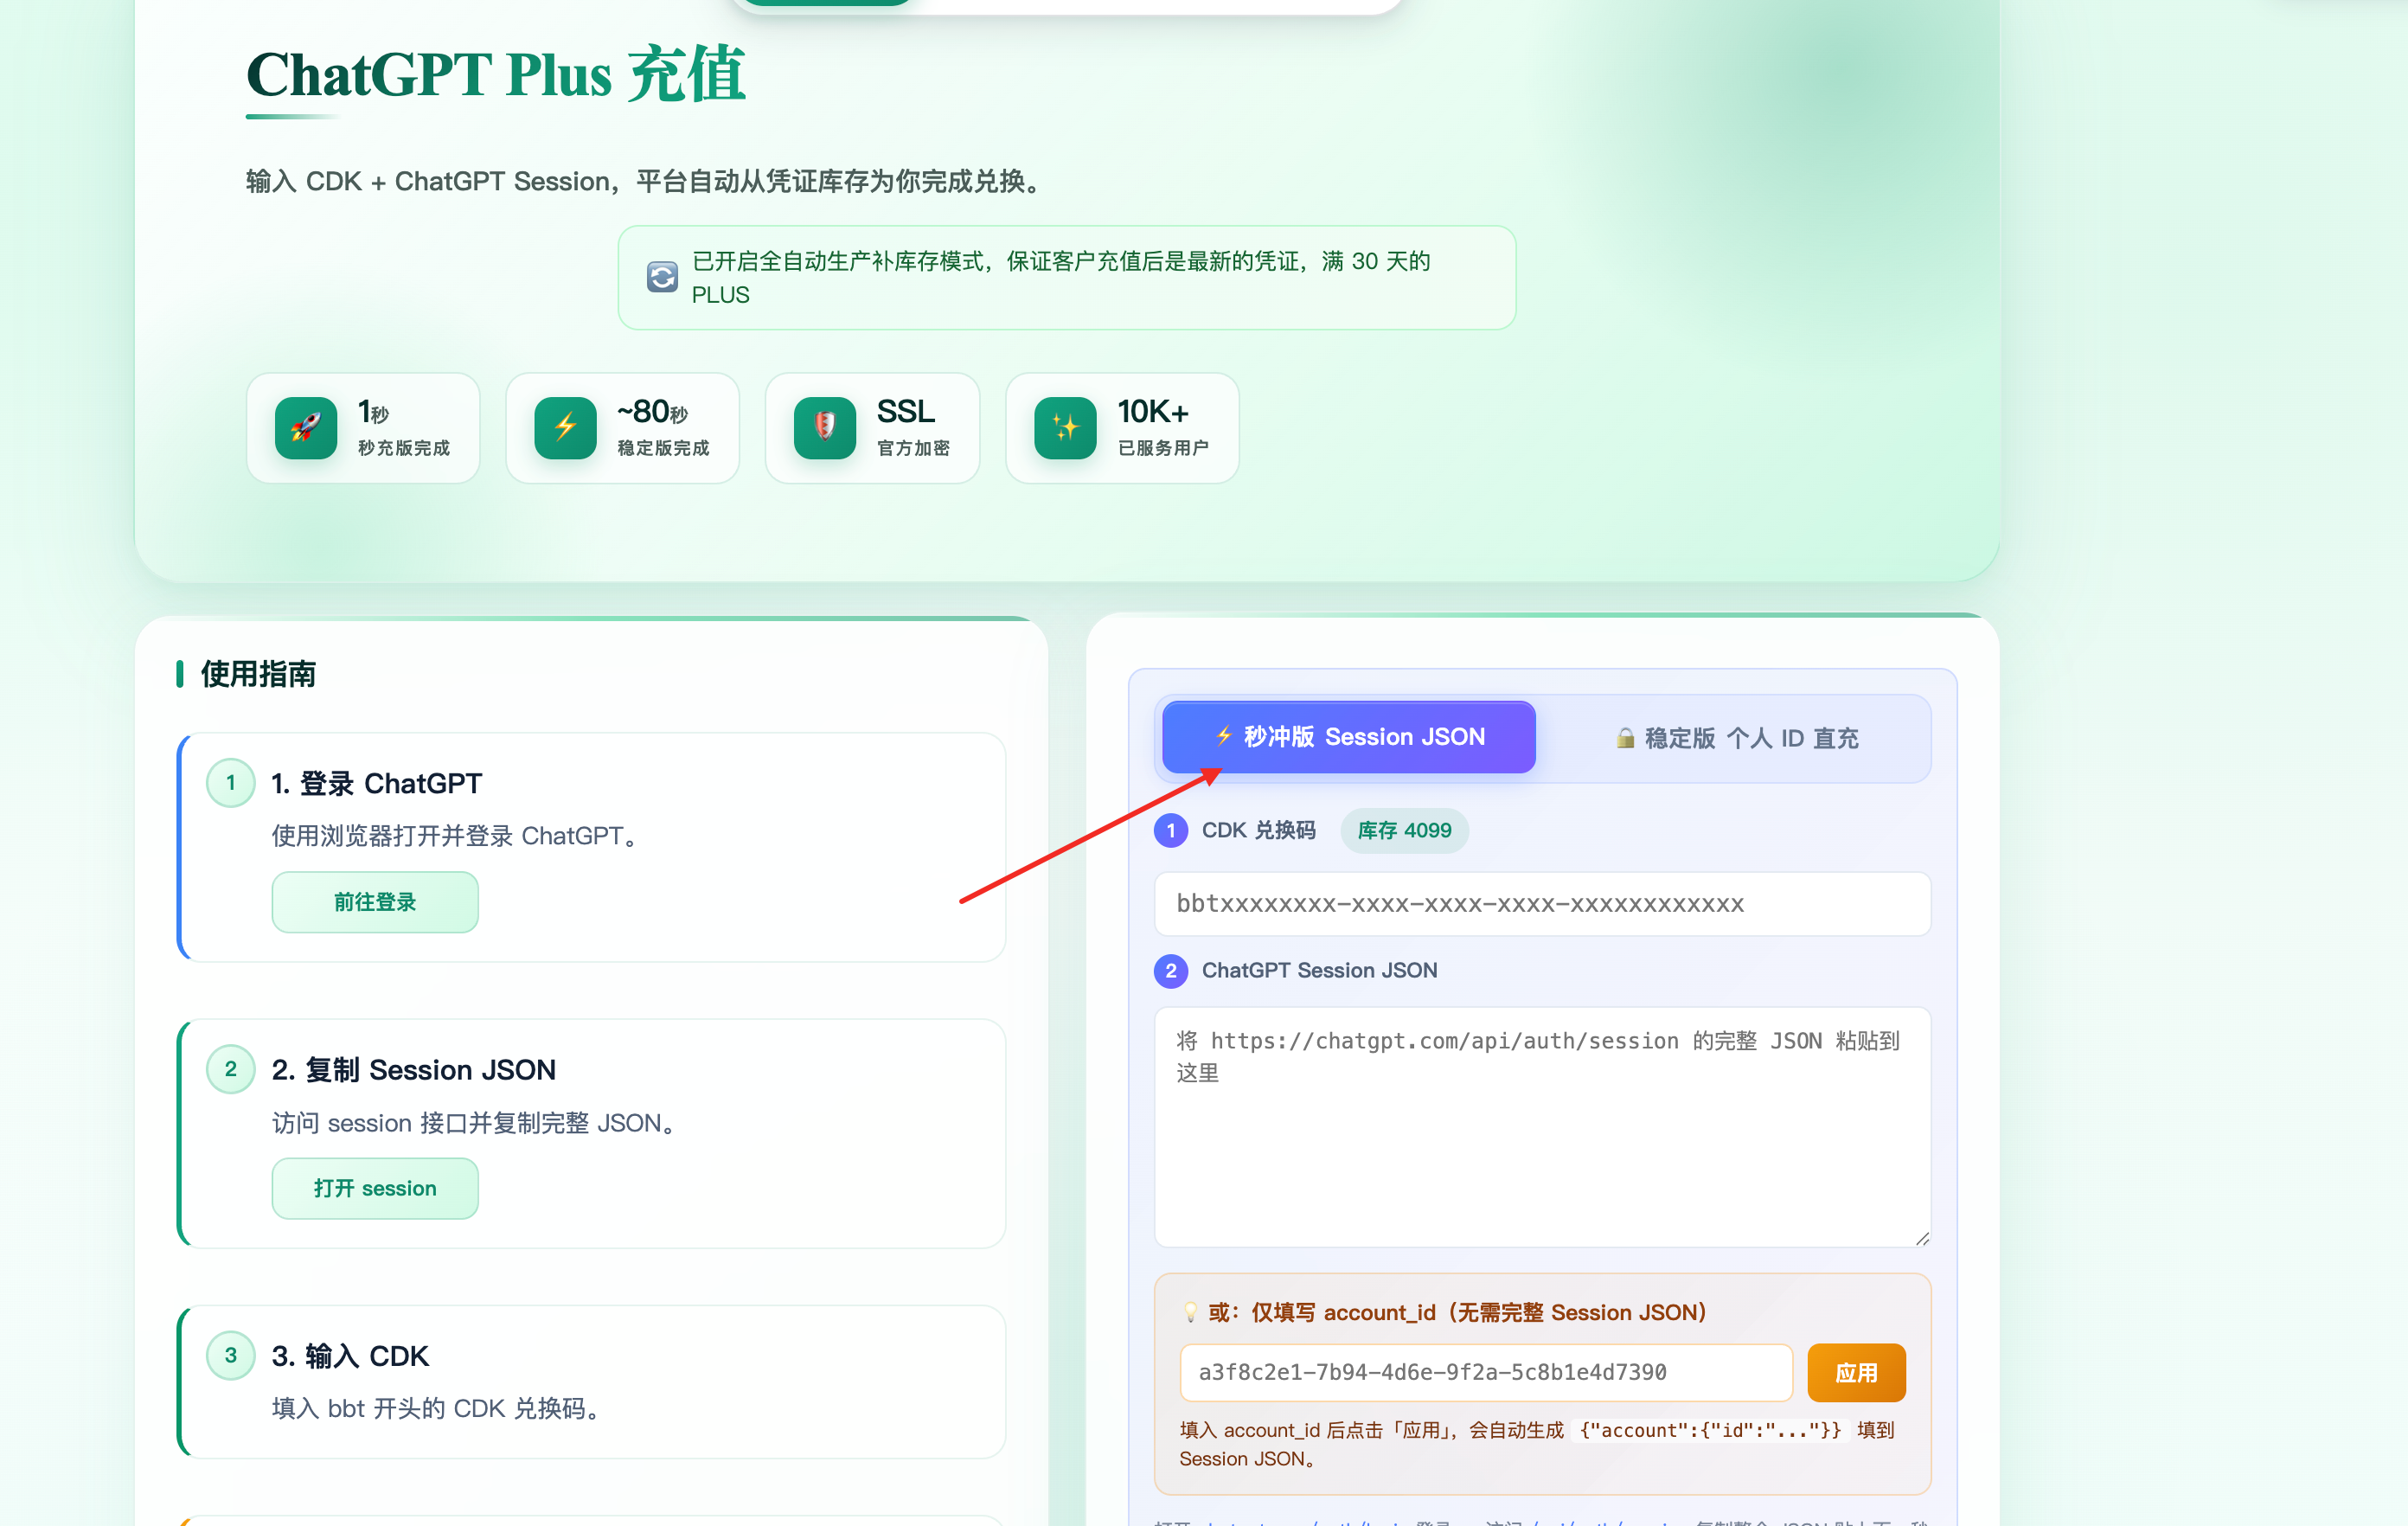Switch to the 稳定版 个人 ID 直充 tab
Viewport: 2408px width, 1526px height.
(1737, 739)
